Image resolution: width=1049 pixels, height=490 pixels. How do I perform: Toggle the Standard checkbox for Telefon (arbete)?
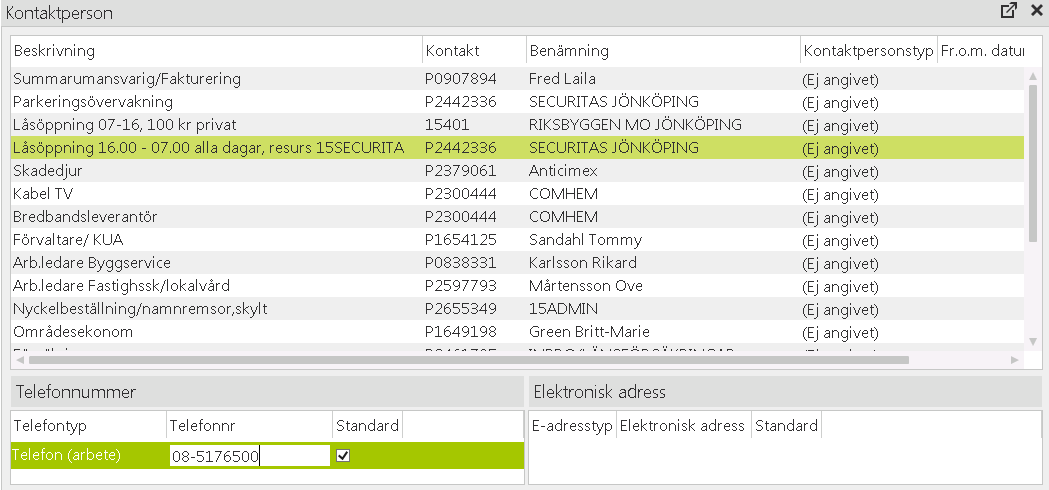click(x=344, y=456)
